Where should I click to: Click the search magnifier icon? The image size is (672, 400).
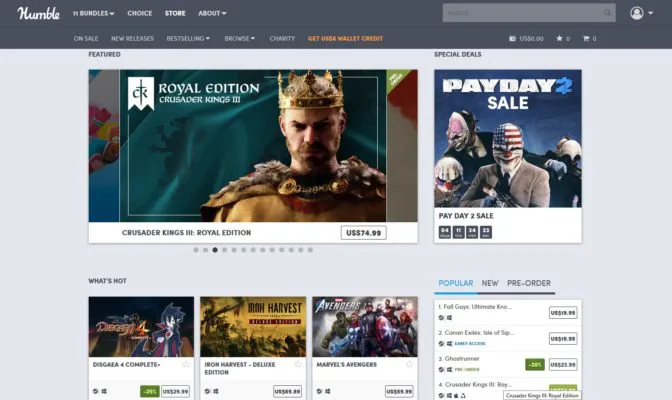(x=607, y=13)
